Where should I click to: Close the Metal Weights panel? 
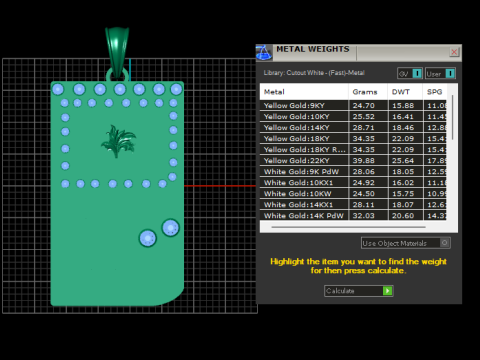point(454,52)
